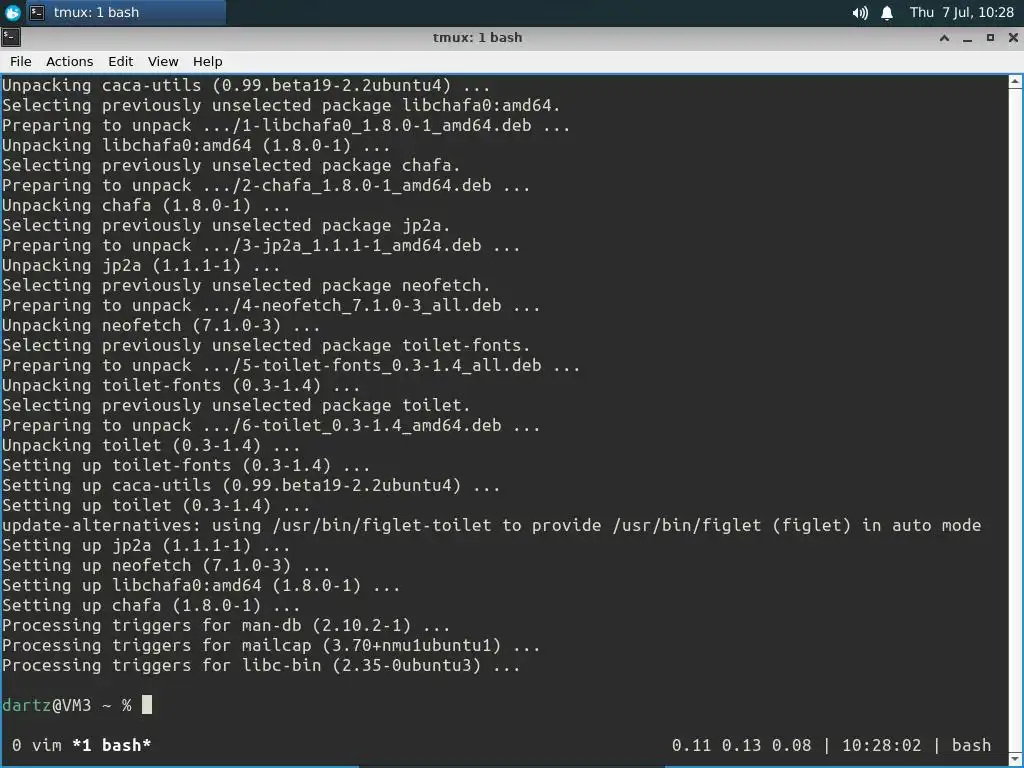This screenshot has width=1024, height=768.
Task: Select the 'tmux: 1 bash' taskbar window button
Action: [x=126, y=12]
